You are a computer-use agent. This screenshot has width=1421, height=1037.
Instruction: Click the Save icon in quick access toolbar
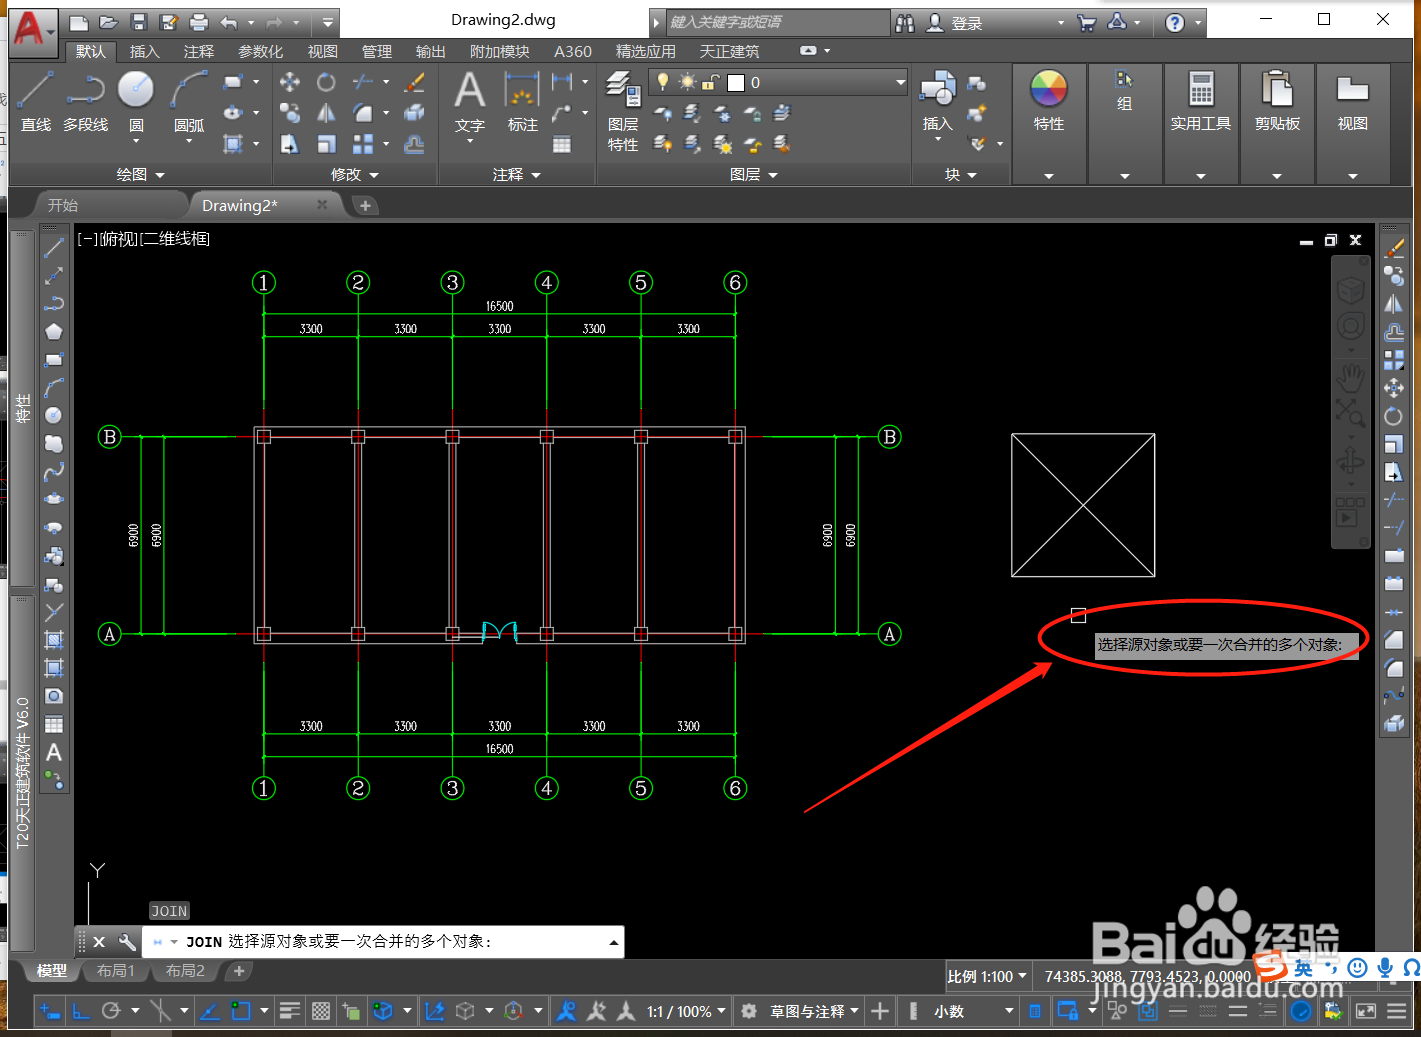point(139,22)
